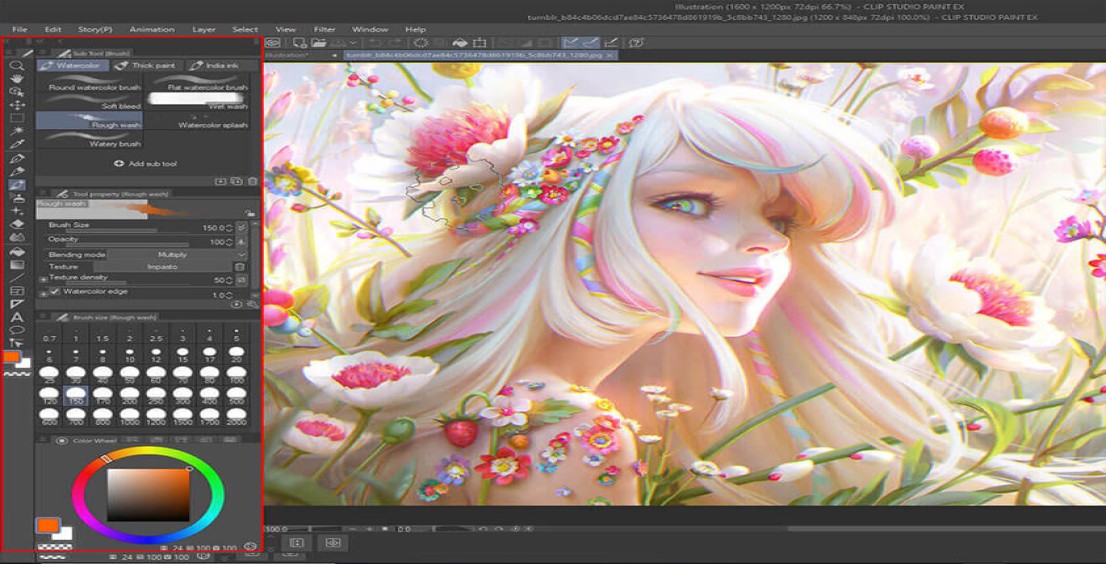Switch to the Thick paint tab
This screenshot has height=564, width=1106.
[145, 66]
